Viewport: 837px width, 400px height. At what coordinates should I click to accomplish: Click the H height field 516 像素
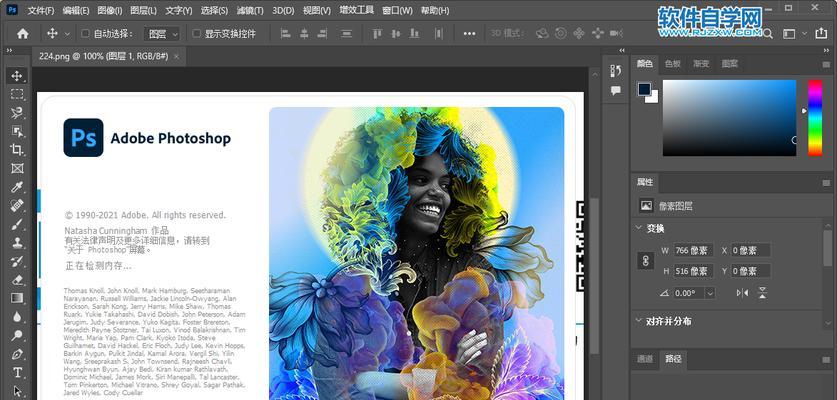point(693,271)
